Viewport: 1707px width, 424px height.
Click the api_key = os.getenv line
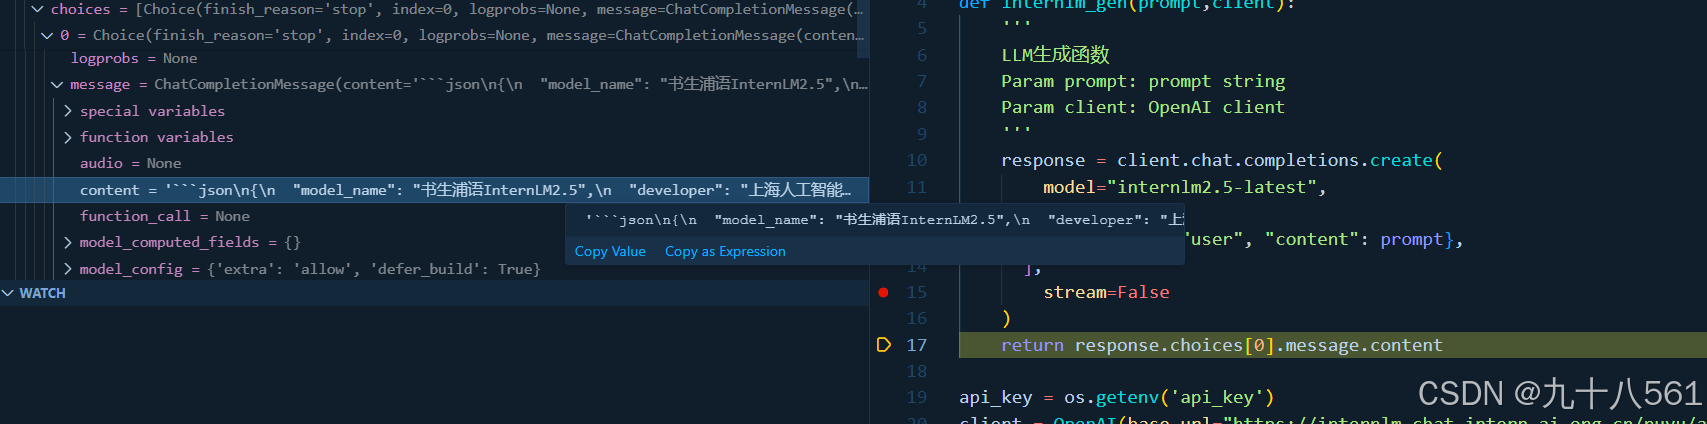1117,397
